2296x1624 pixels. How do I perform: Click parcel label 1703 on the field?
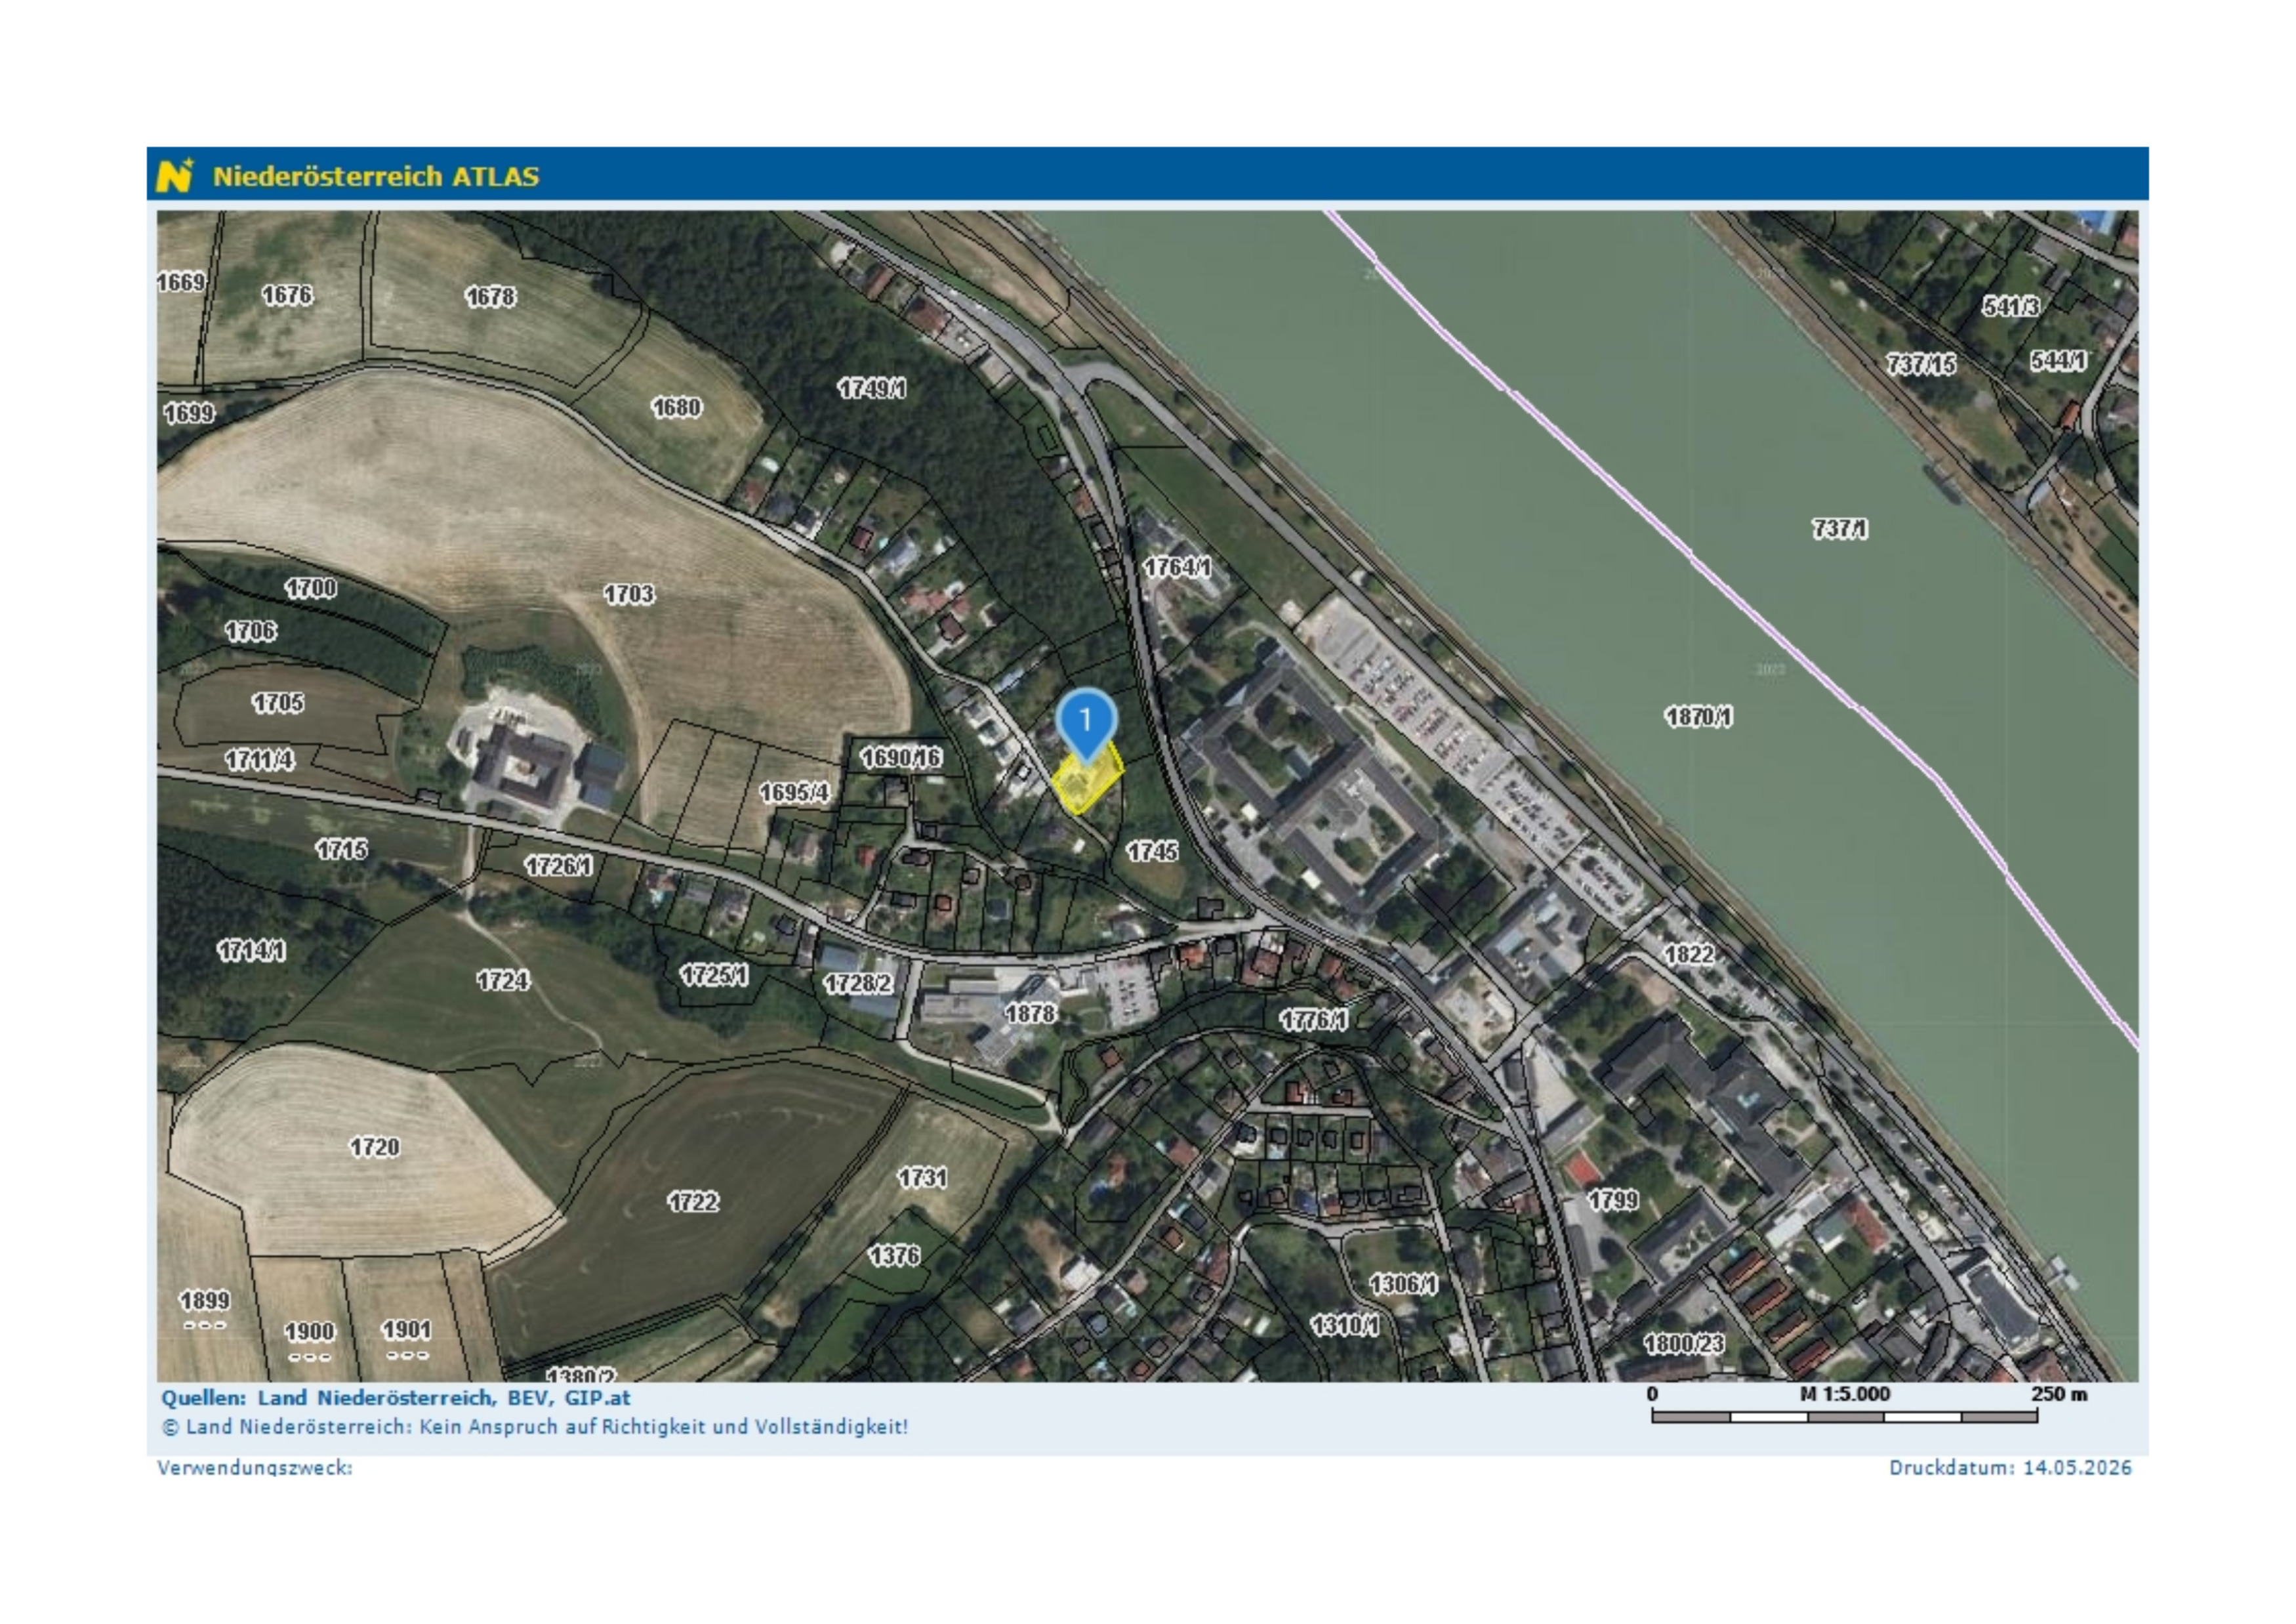click(629, 594)
